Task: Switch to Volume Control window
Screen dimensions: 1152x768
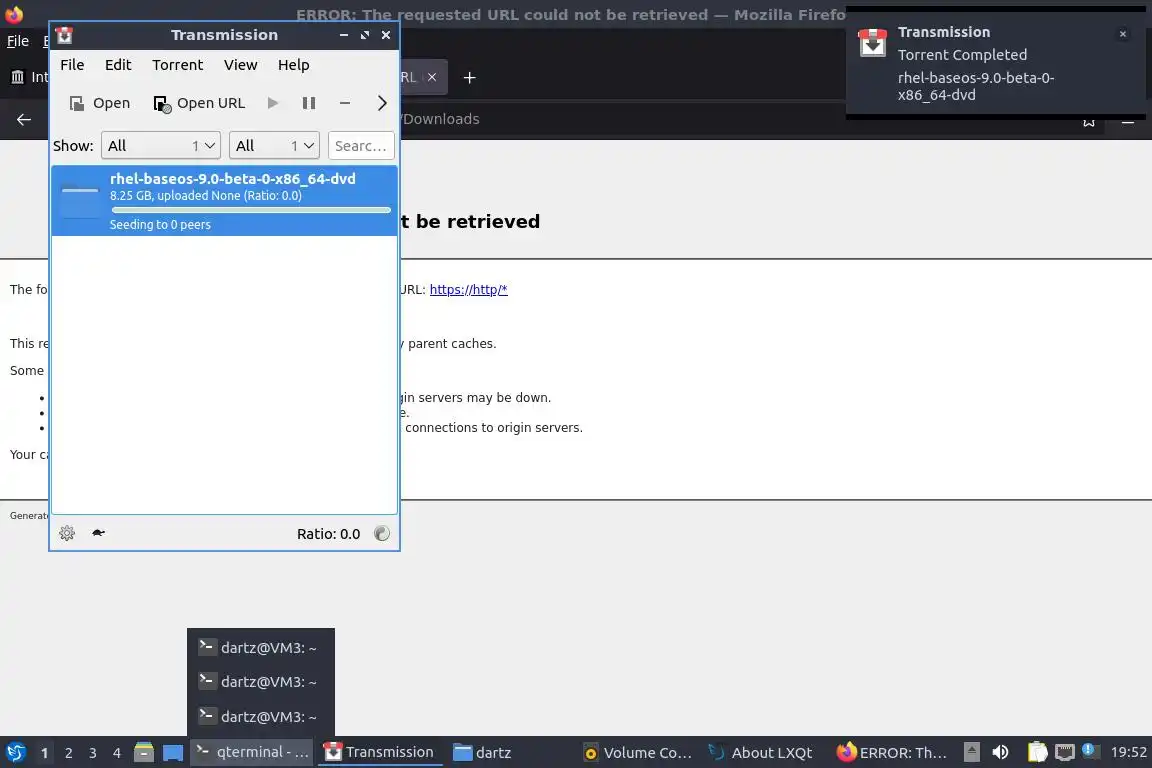Action: click(x=638, y=752)
